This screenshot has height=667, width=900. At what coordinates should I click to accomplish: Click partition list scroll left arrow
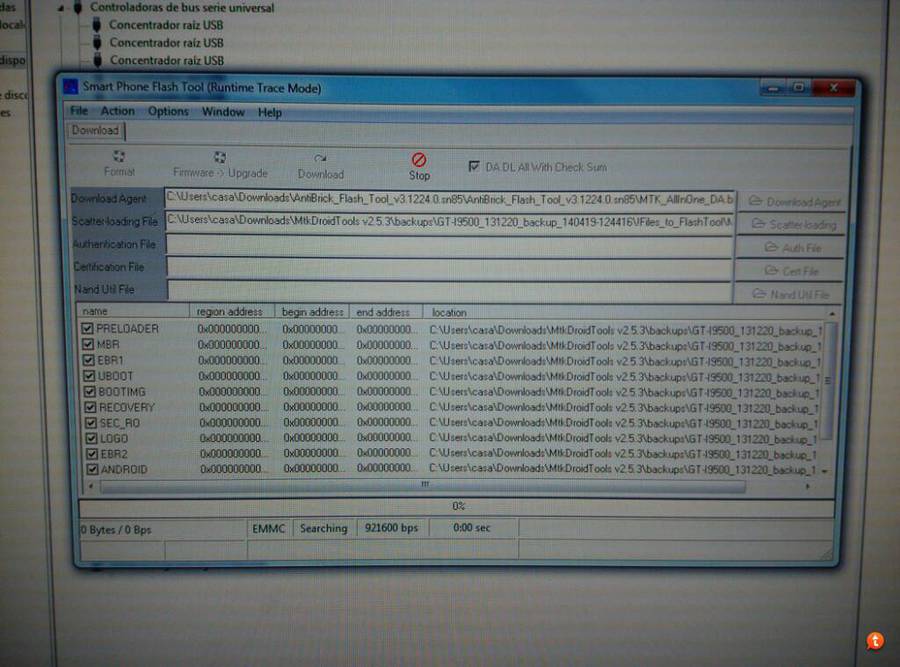point(91,486)
